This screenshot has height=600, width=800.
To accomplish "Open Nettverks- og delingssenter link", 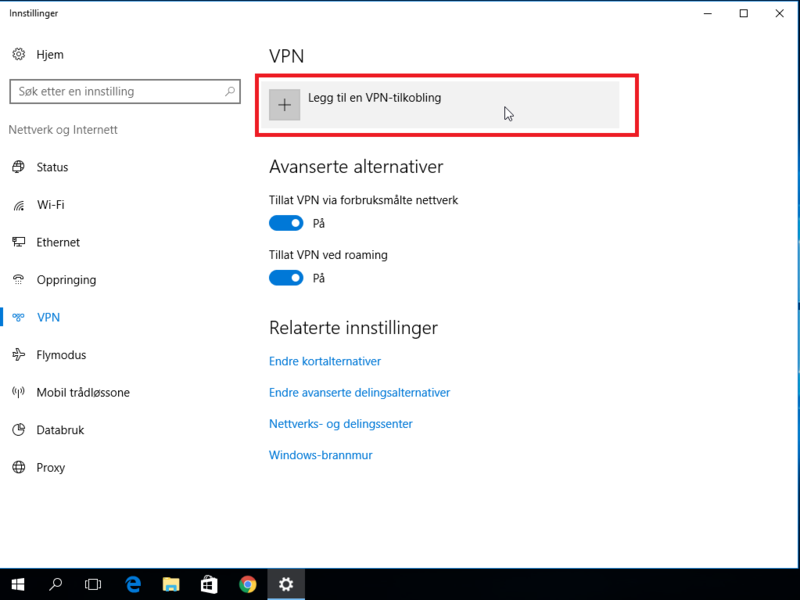I will 340,423.
